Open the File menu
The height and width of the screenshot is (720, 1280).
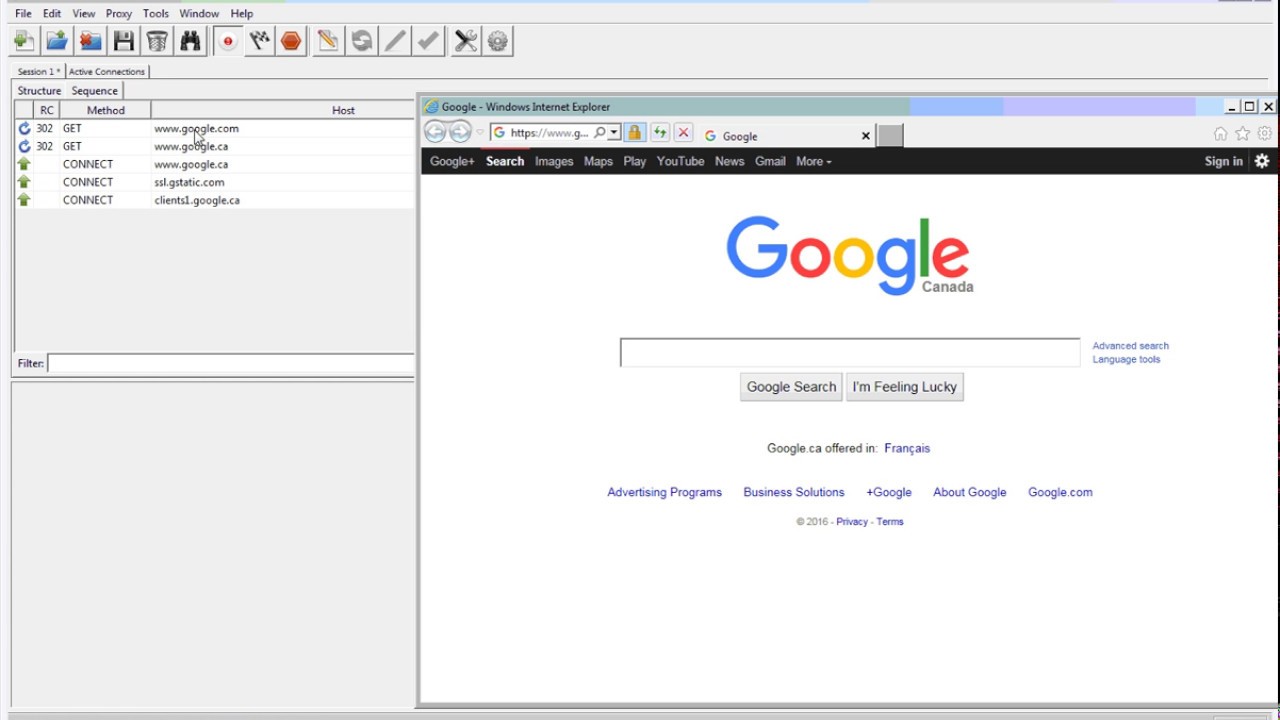click(x=23, y=13)
